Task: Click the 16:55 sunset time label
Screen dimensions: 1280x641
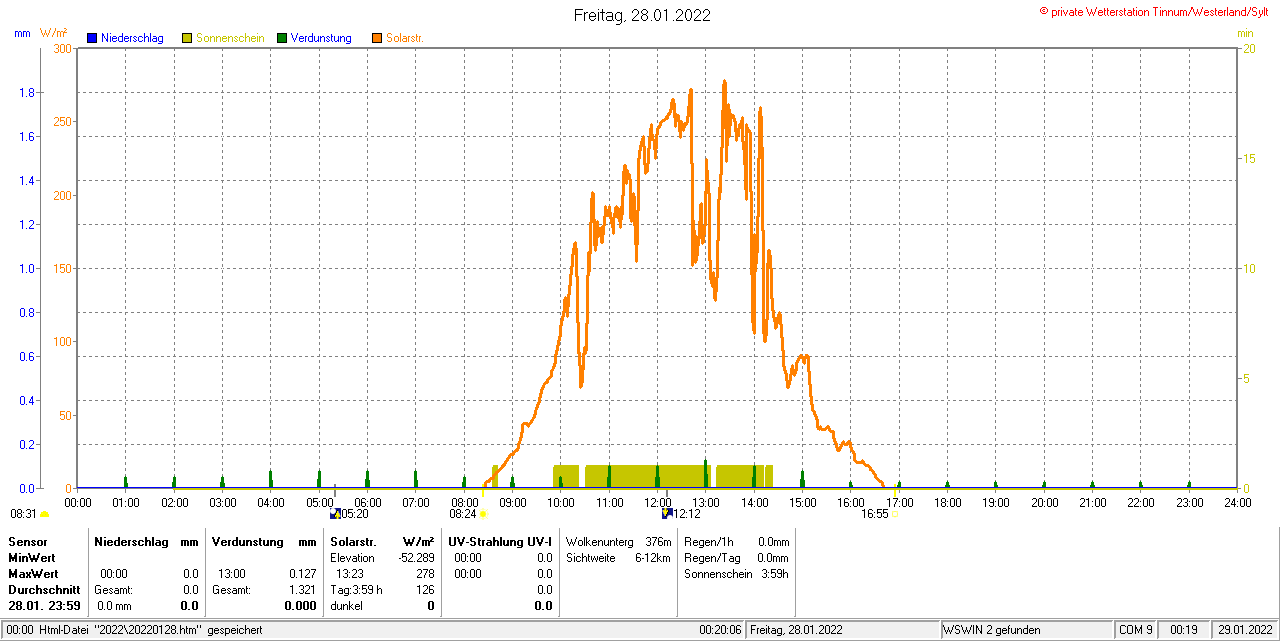Action: click(875, 514)
